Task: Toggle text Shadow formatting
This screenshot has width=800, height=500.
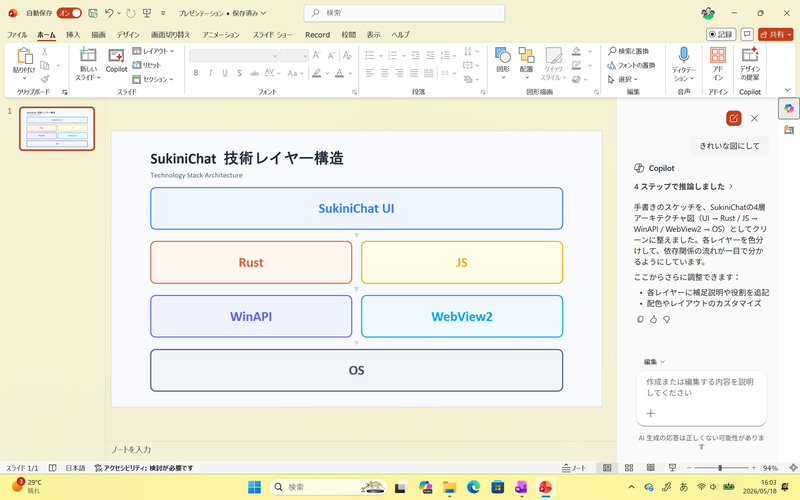Action: pos(239,73)
